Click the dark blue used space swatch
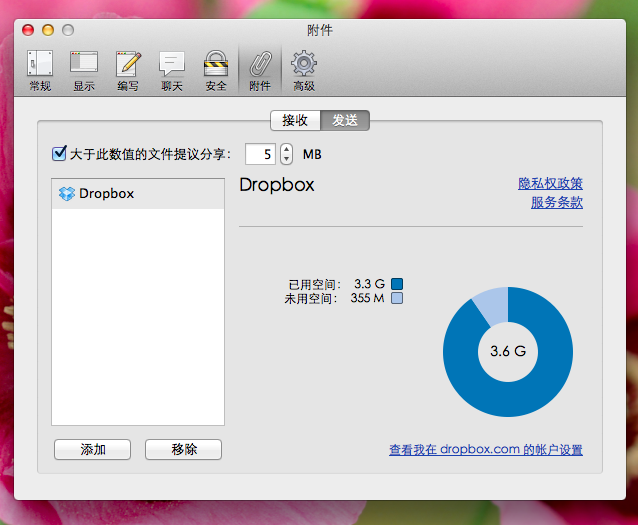The width and height of the screenshot is (638, 525). [397, 283]
